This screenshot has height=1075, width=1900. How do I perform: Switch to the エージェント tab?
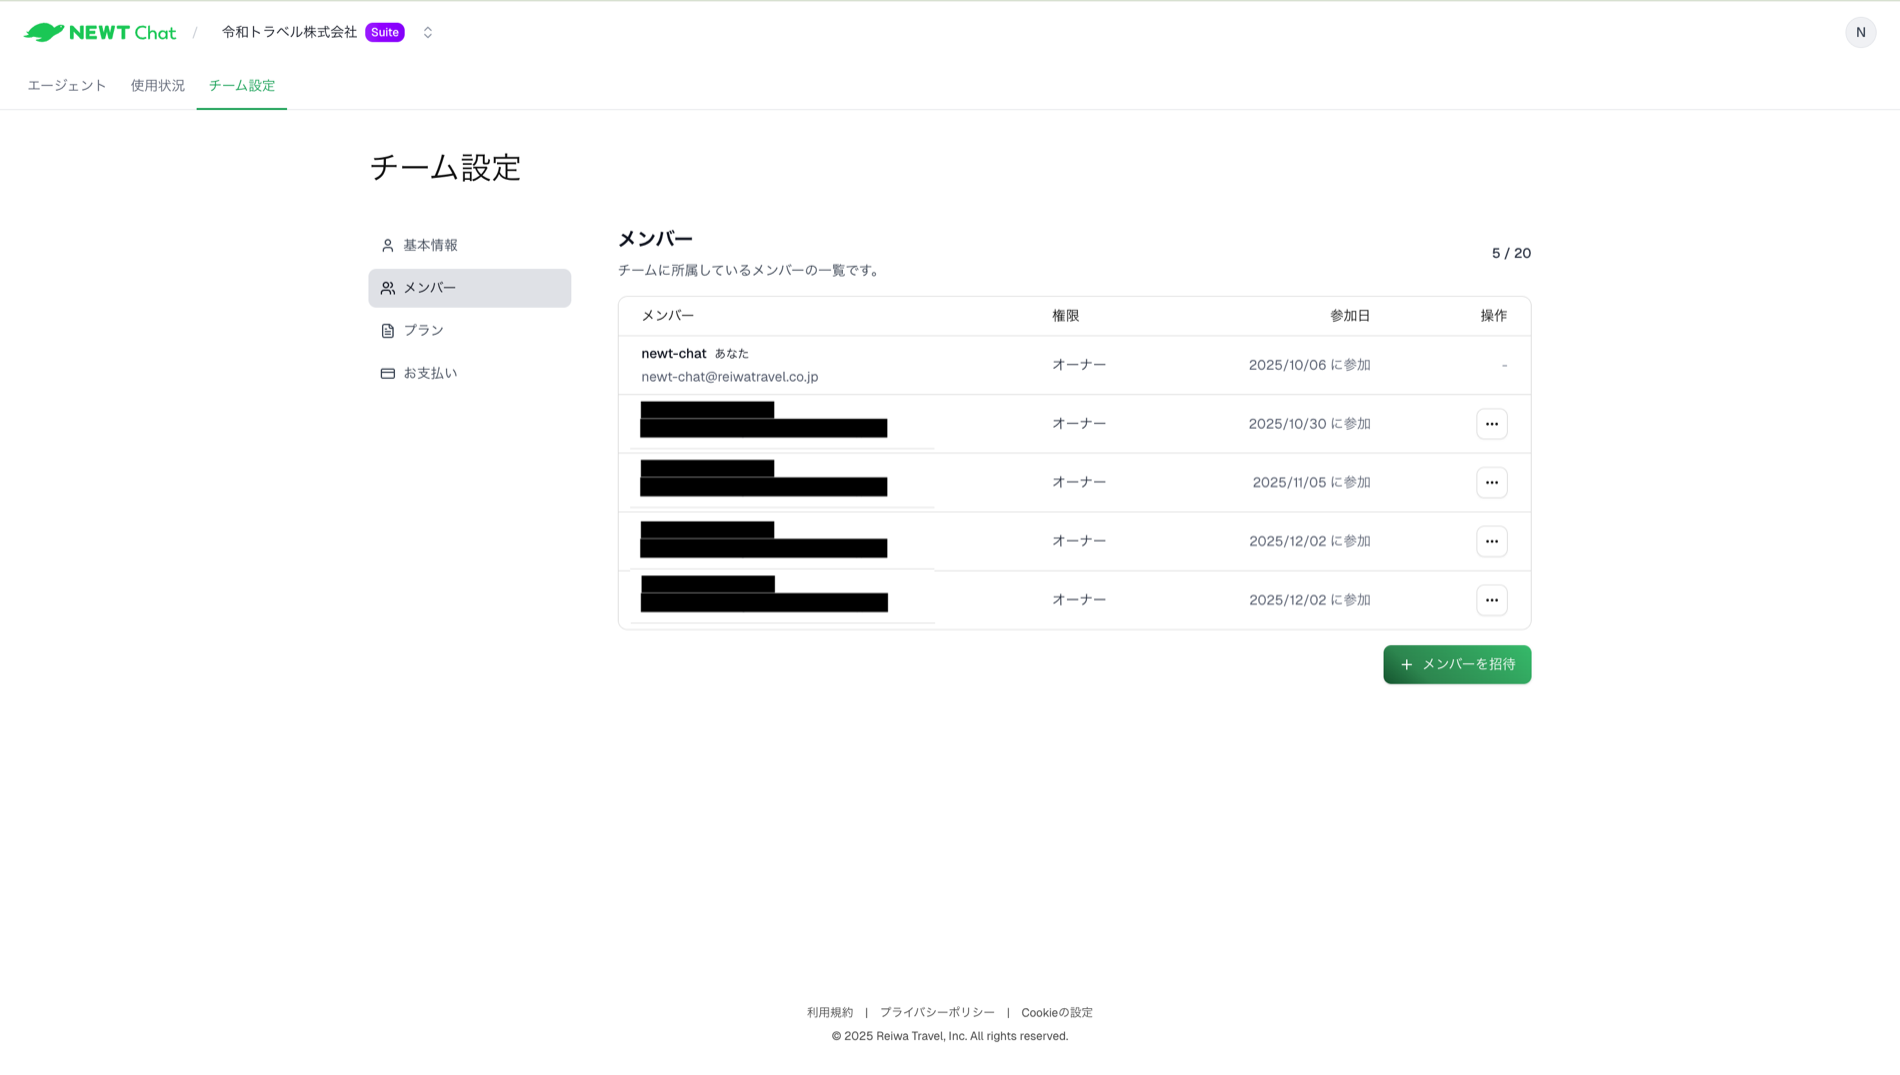click(66, 85)
